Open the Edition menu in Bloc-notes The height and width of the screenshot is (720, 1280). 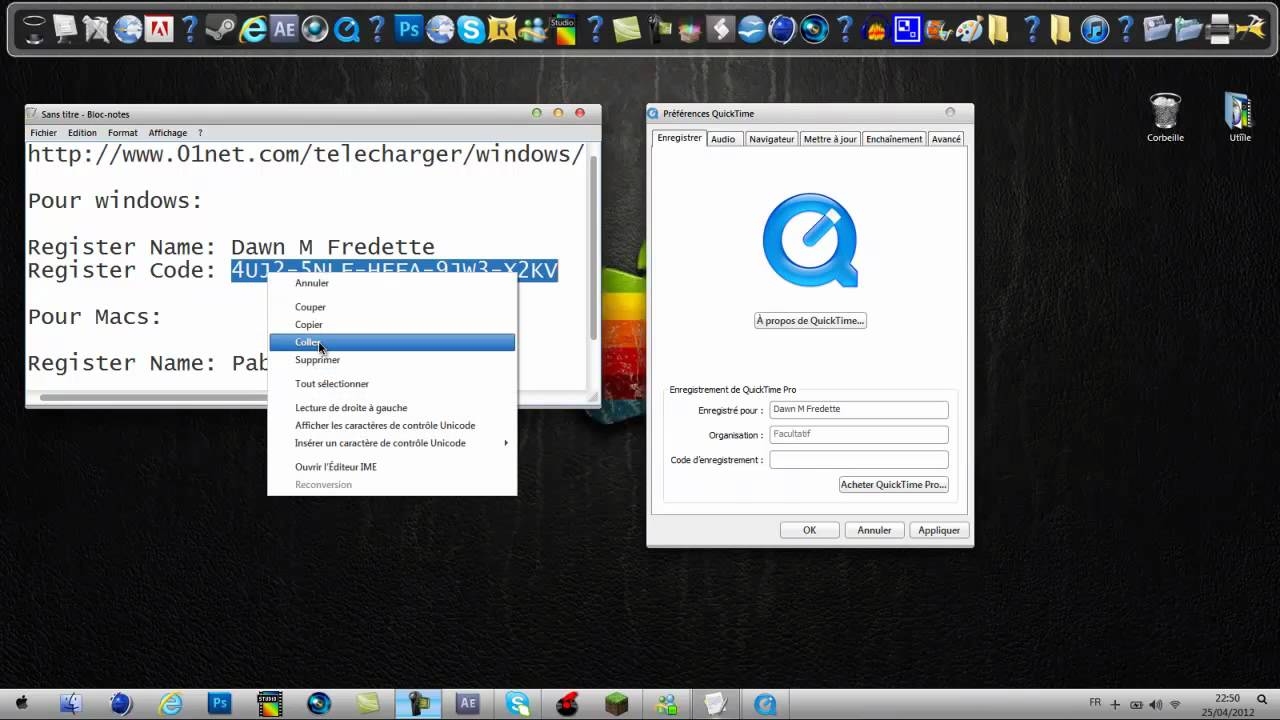82,133
